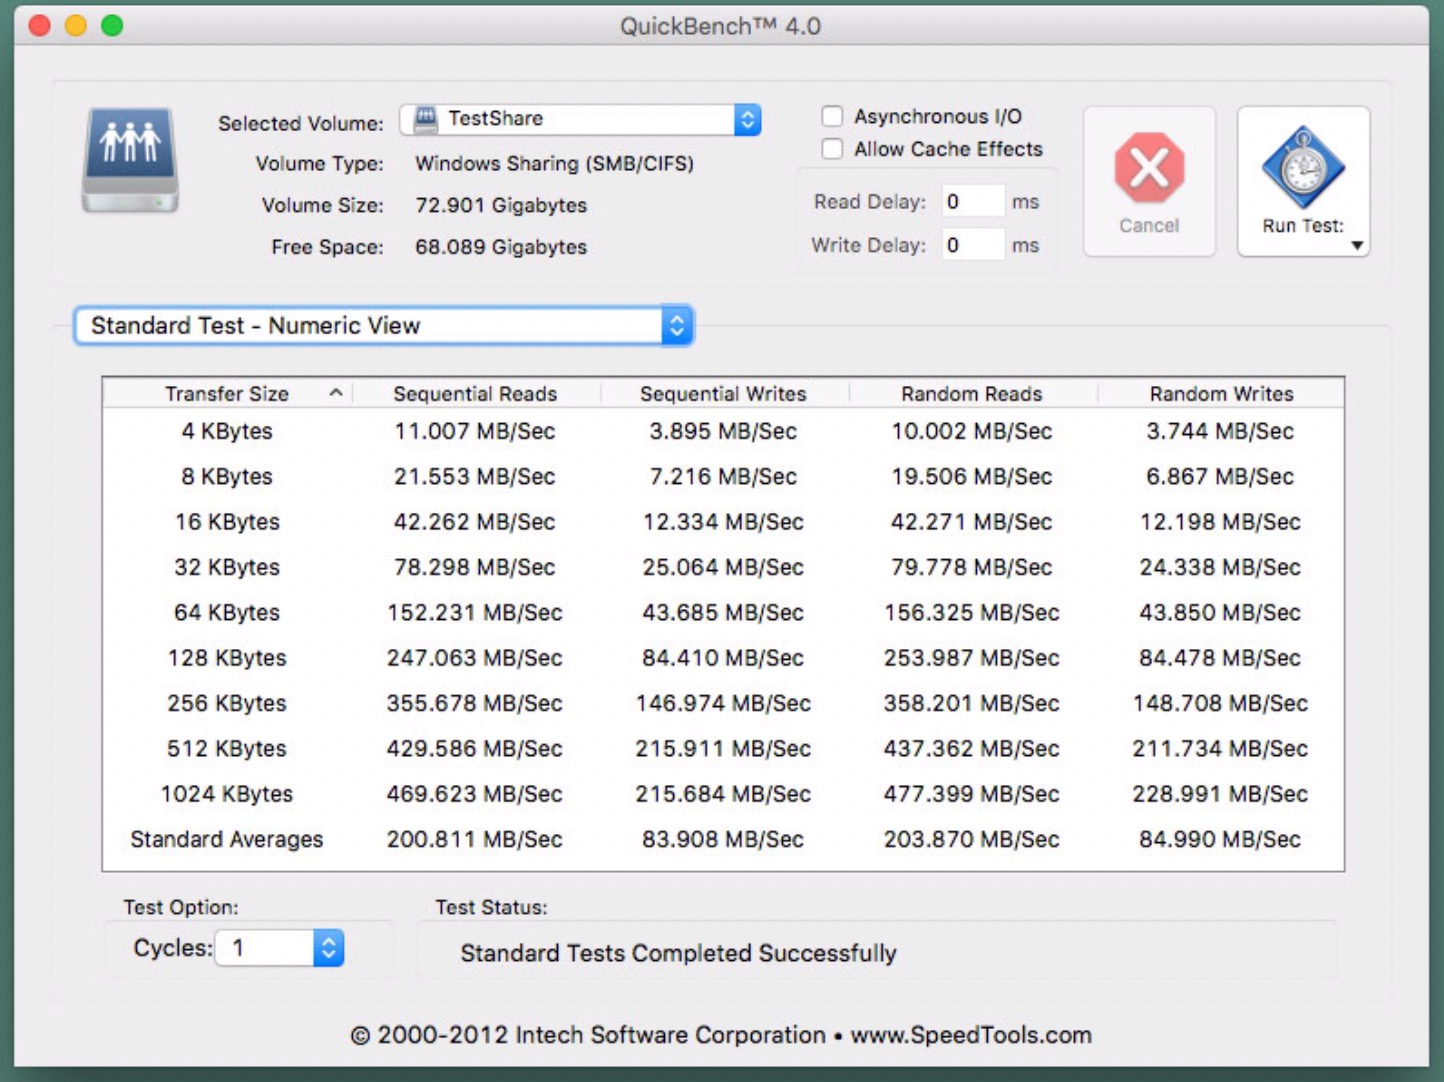Toggle the Allow Cache Effects checkbox
1444x1082 pixels.
[x=832, y=149]
